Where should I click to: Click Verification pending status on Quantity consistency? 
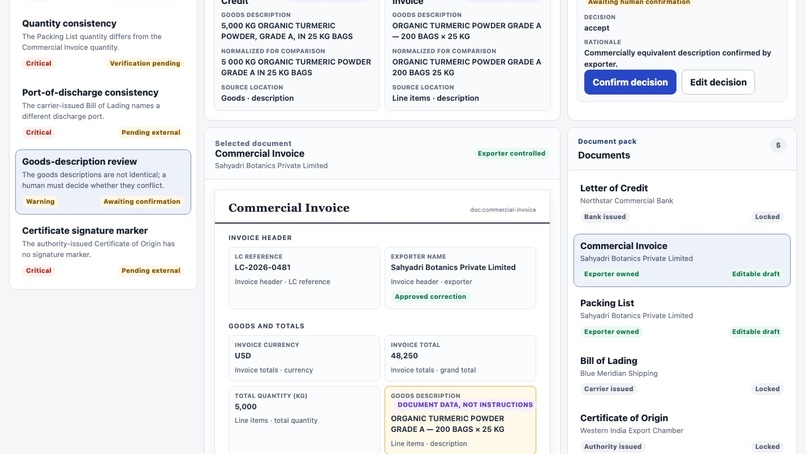tap(145, 63)
